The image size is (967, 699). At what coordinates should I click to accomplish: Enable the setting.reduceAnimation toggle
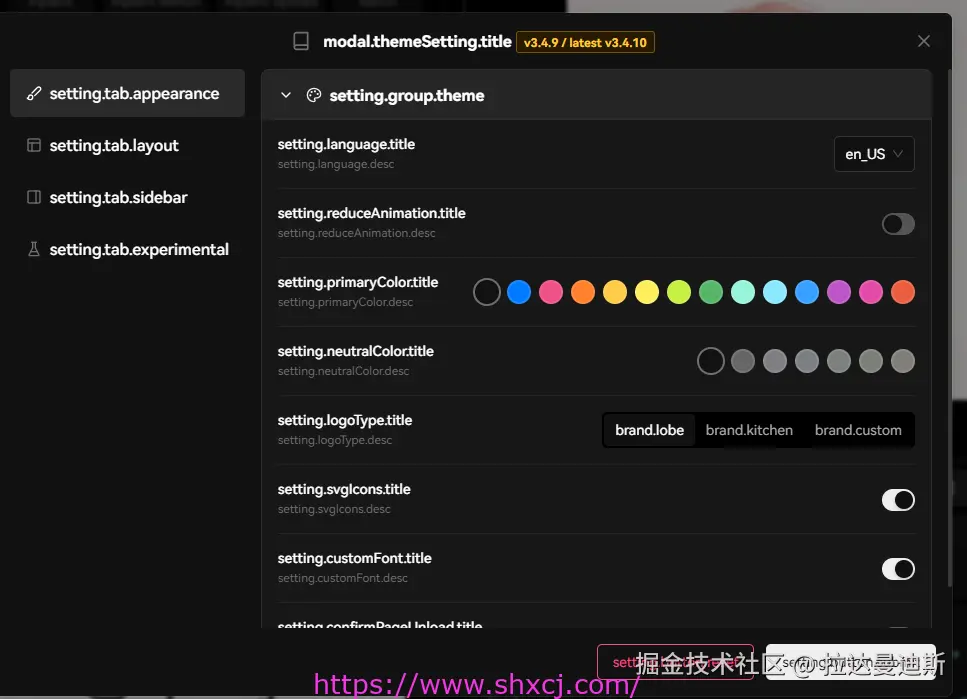click(898, 223)
